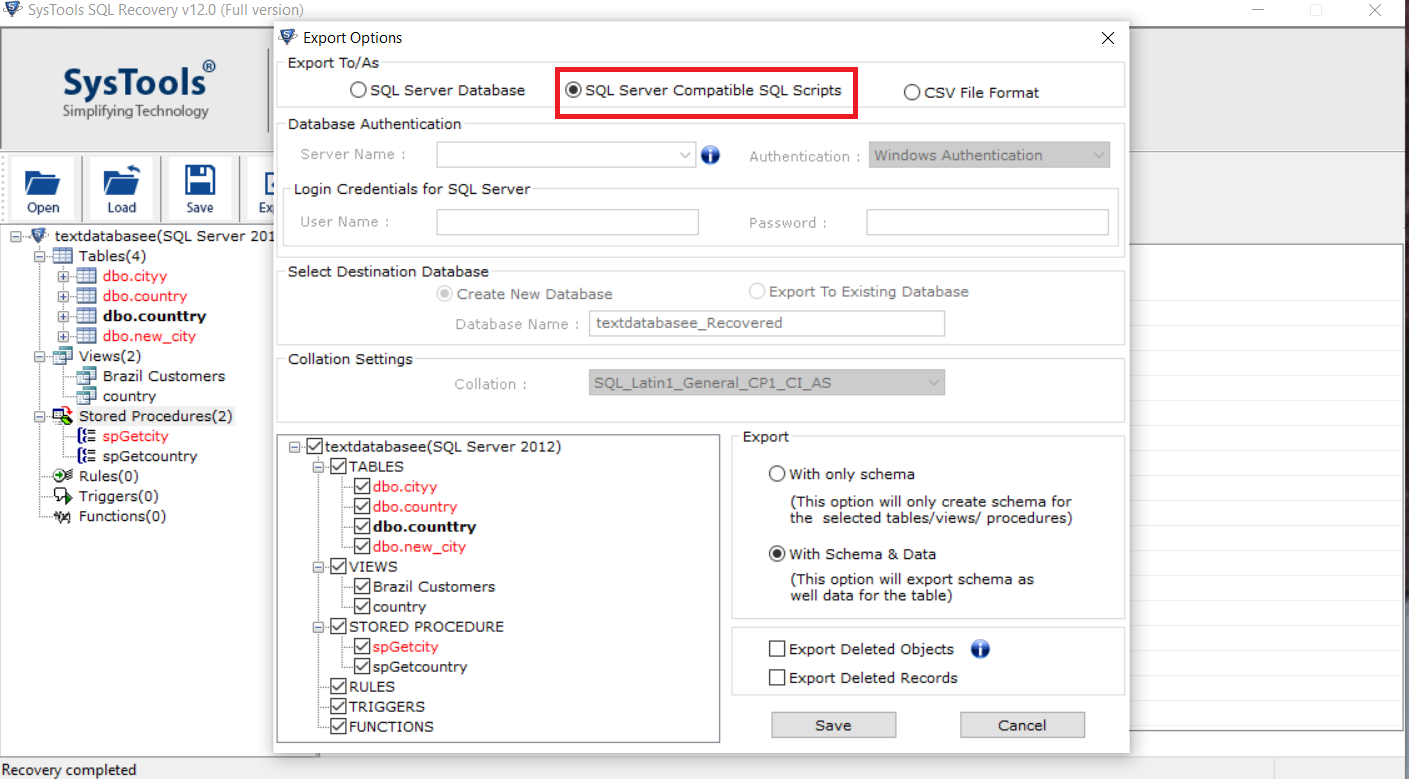The width and height of the screenshot is (1409, 779).
Task: Click the Load toolbar icon
Action: point(121,182)
